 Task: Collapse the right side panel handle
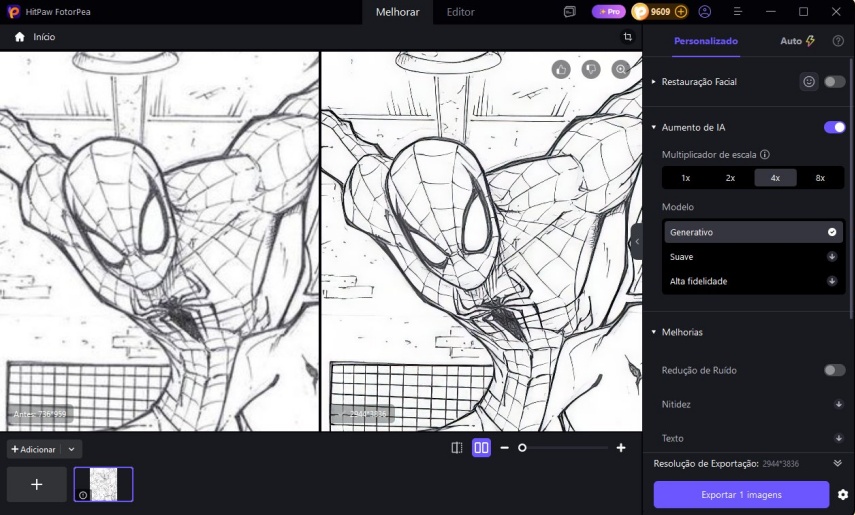pyautogui.click(x=636, y=242)
